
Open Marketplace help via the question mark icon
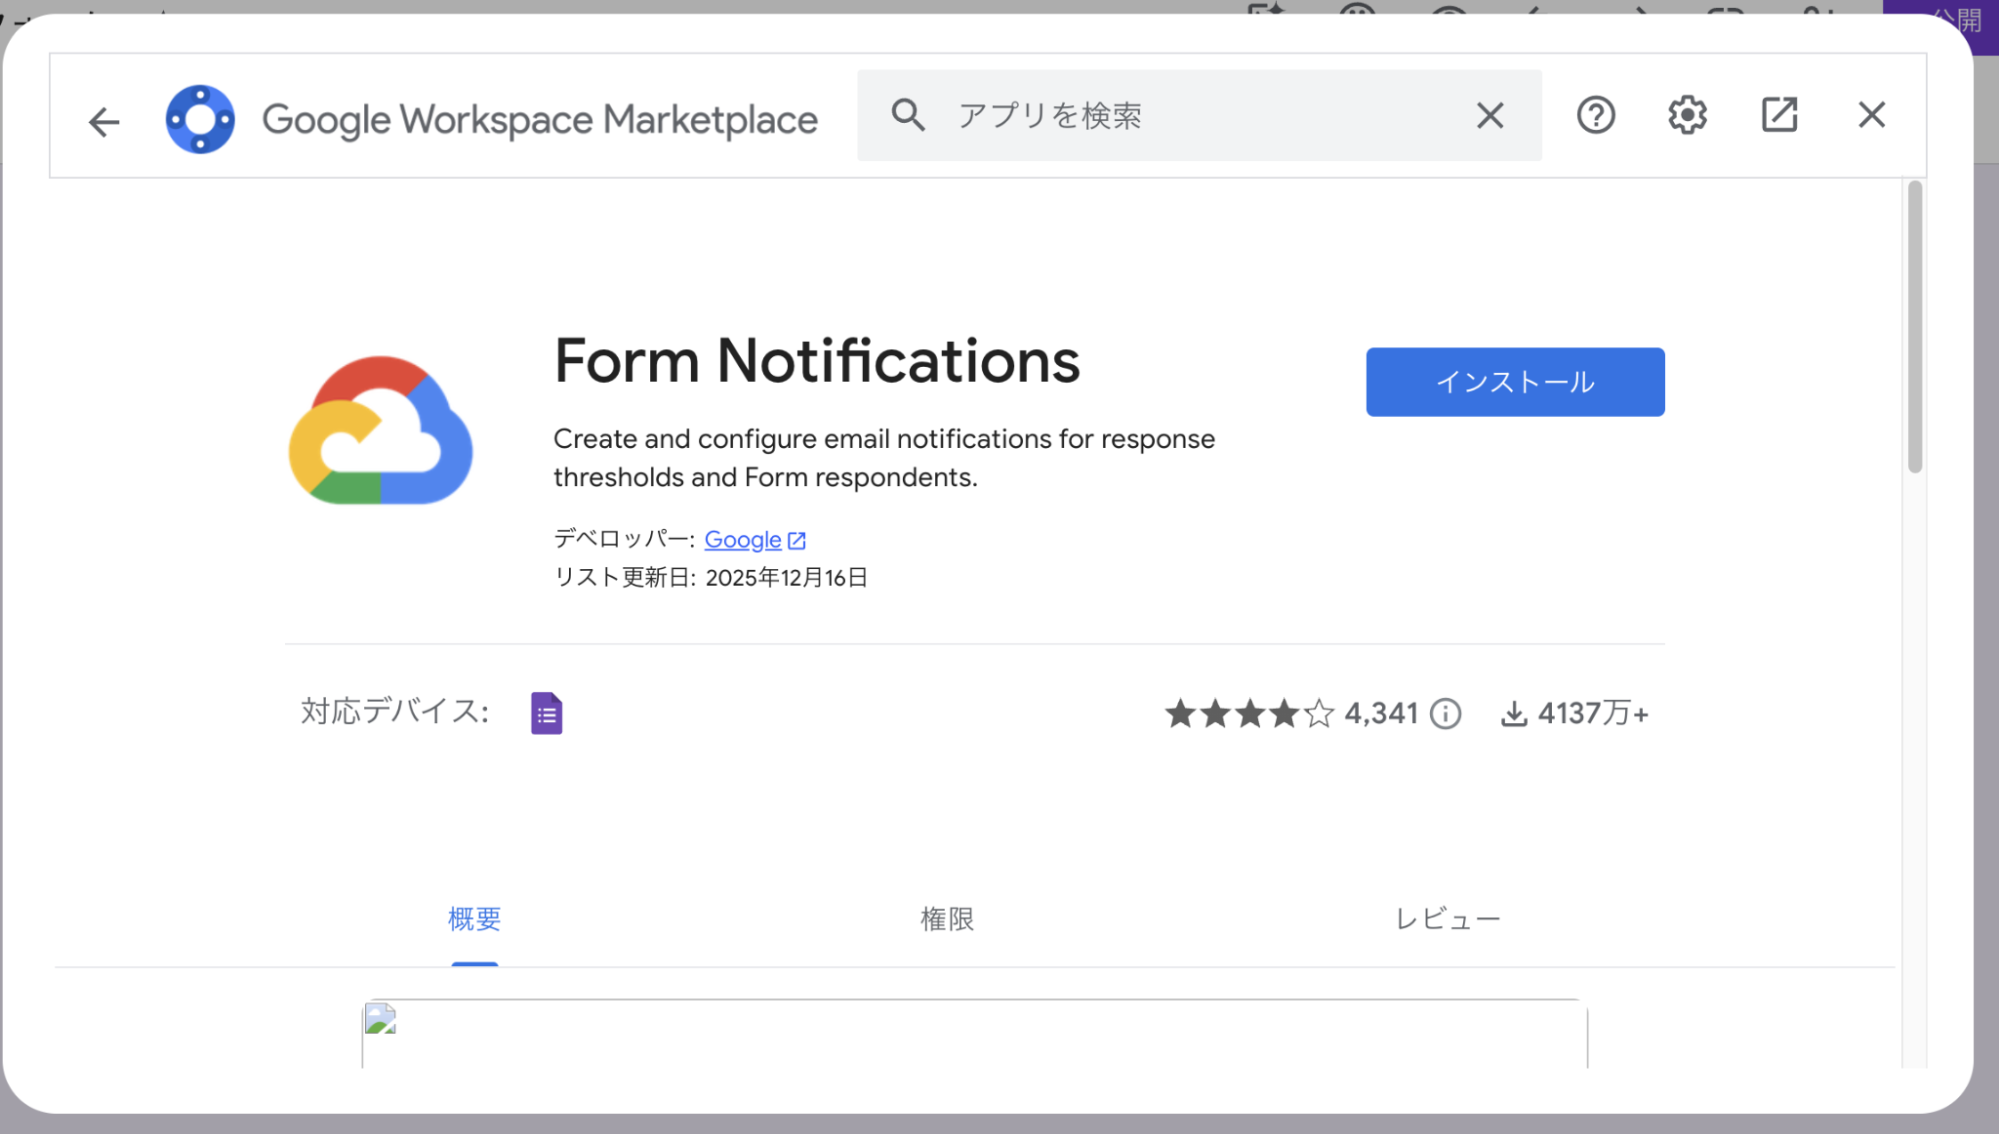point(1594,115)
